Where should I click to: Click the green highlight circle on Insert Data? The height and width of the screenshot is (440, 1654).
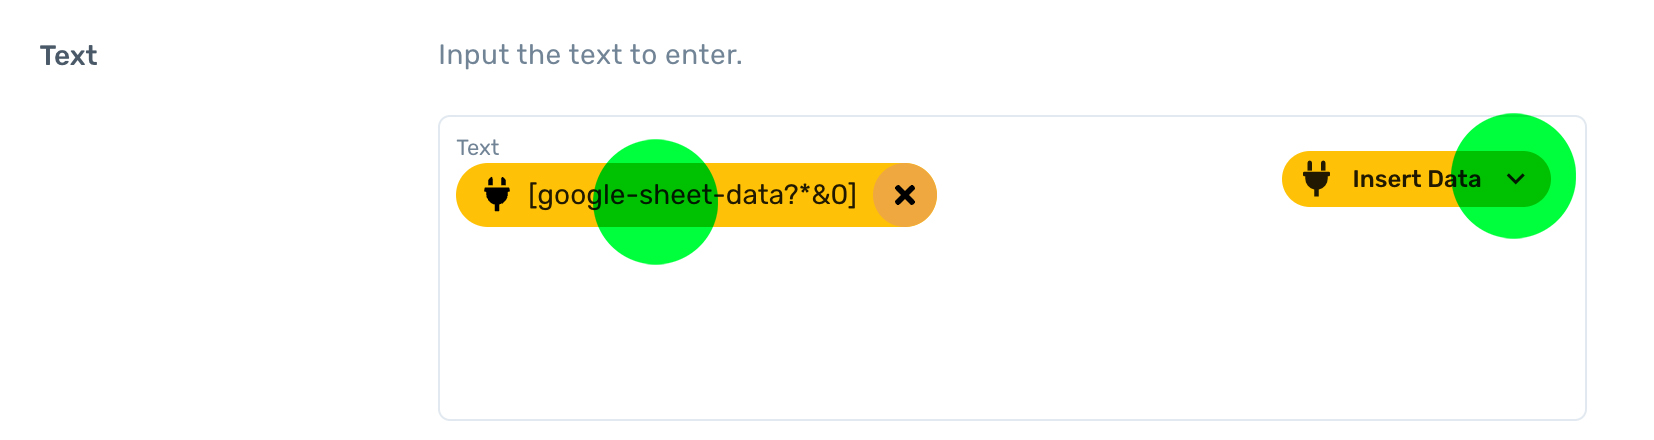click(x=1513, y=176)
